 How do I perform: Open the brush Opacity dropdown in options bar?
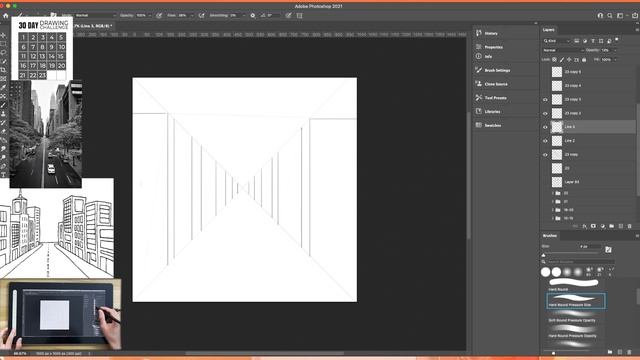click(149, 16)
